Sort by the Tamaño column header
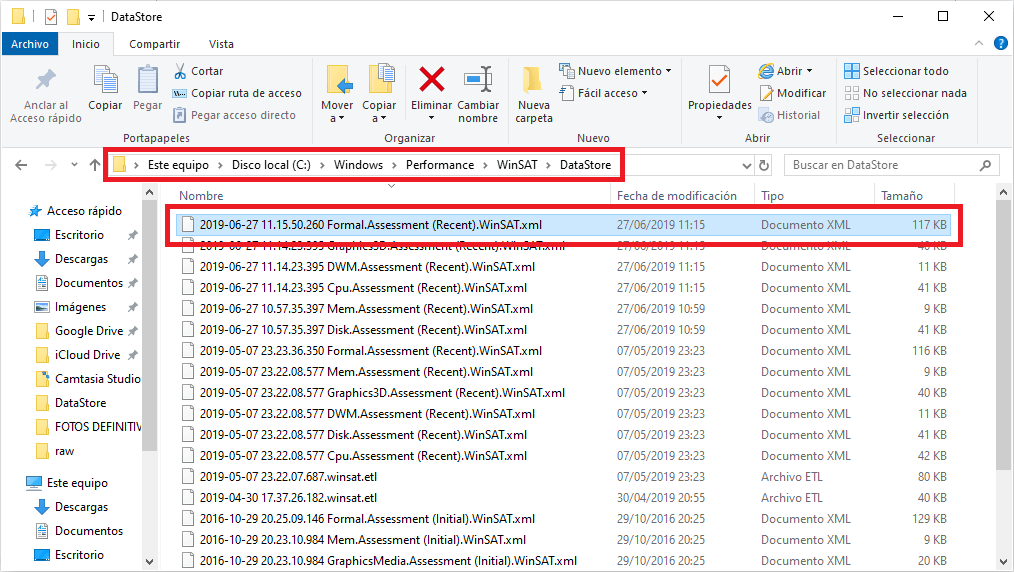 [901, 196]
